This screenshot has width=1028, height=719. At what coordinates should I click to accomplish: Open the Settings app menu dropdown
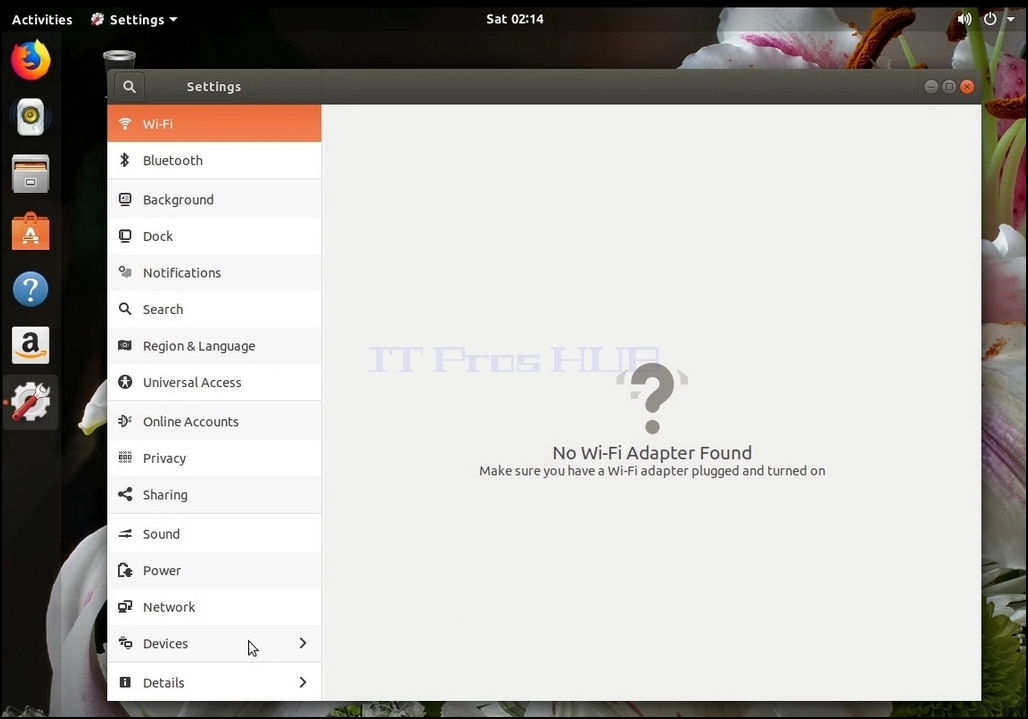click(x=134, y=19)
